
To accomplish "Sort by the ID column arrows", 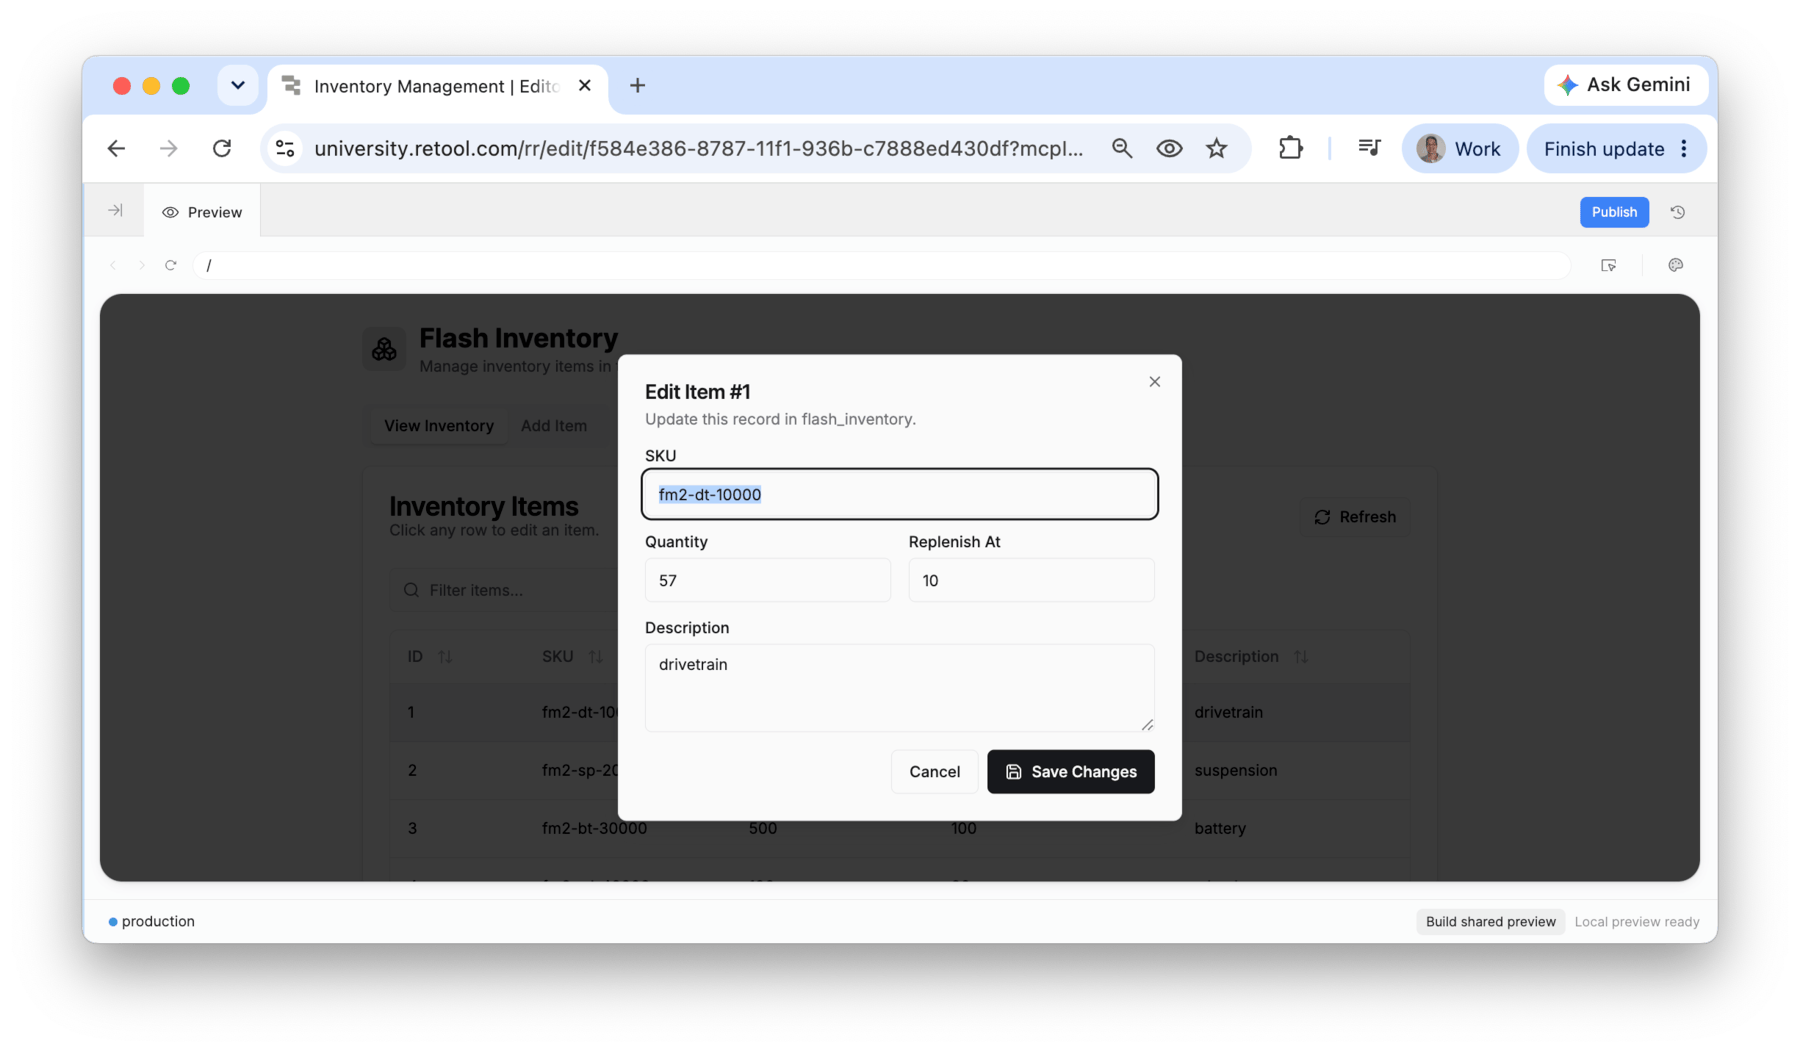I will click(x=445, y=657).
